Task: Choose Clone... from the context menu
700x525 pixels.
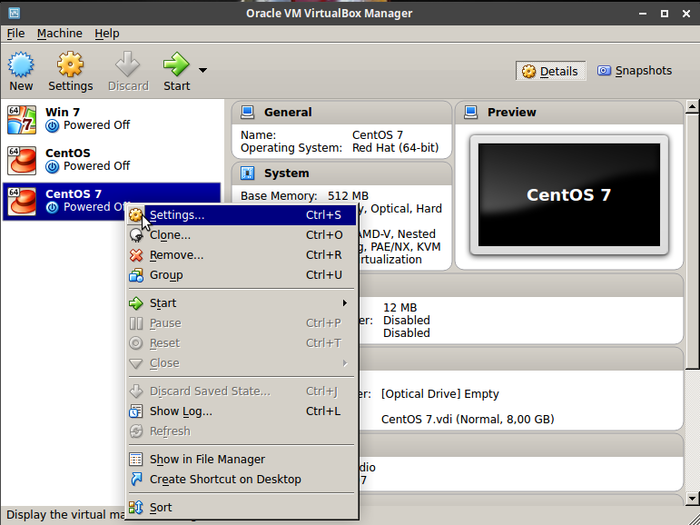Action: 242,235
